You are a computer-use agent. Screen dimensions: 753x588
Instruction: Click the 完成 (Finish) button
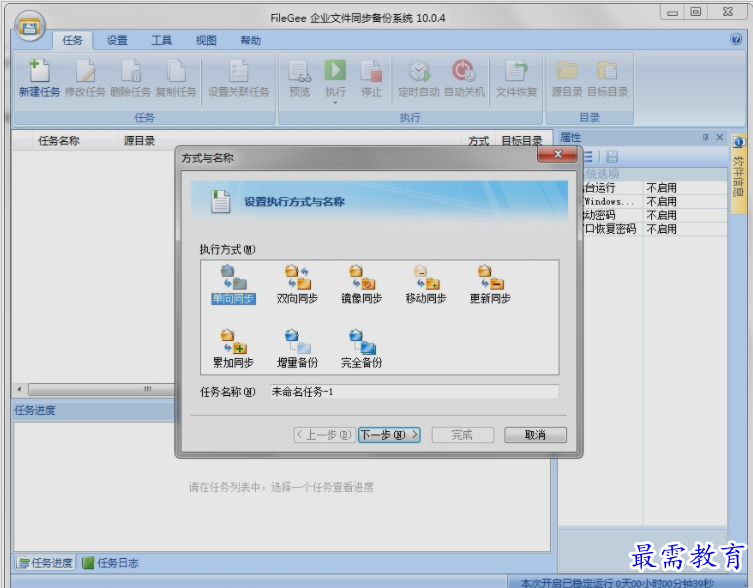[462, 435]
